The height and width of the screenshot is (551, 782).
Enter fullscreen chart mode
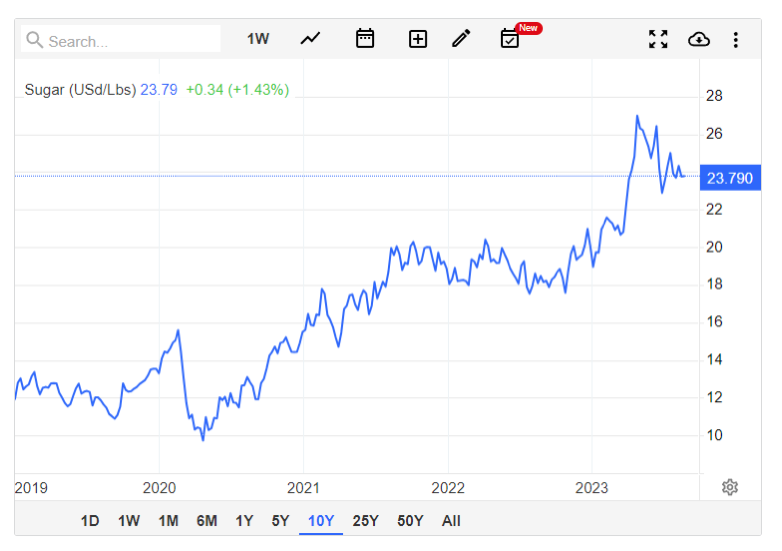(x=658, y=39)
